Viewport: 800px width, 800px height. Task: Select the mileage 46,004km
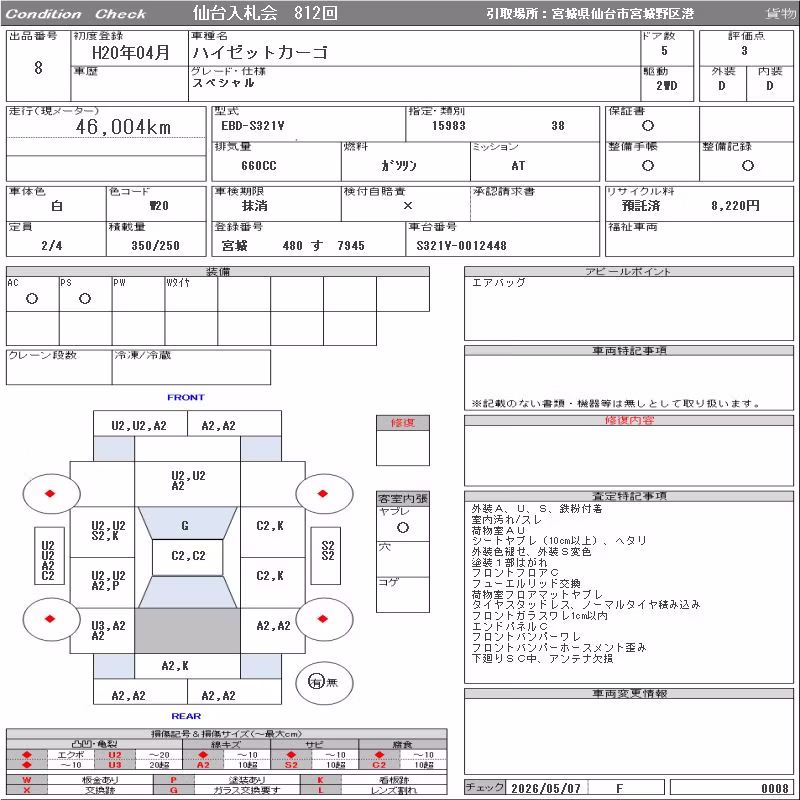coord(123,127)
